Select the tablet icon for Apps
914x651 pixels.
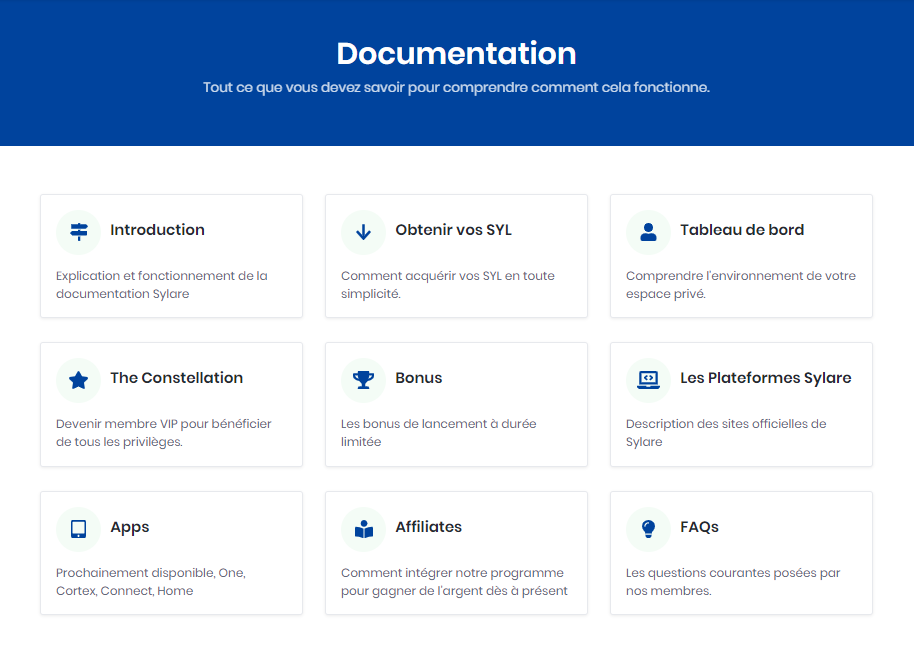click(x=79, y=529)
